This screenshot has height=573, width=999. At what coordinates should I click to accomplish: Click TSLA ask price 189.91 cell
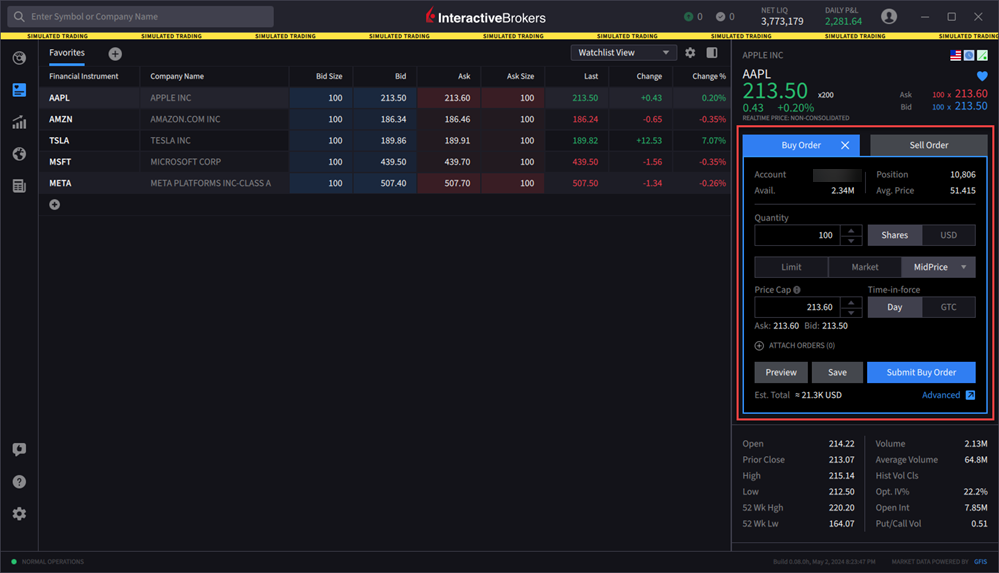pos(449,140)
